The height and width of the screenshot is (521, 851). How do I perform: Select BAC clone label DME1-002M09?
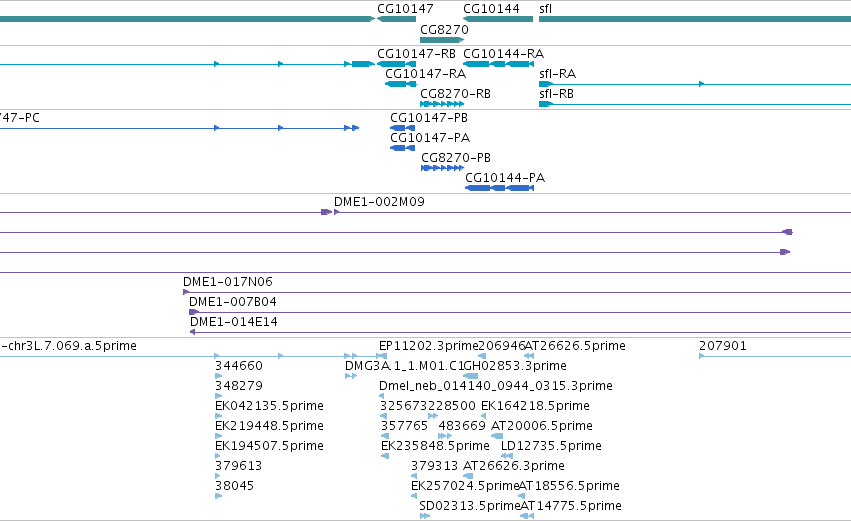tap(379, 202)
